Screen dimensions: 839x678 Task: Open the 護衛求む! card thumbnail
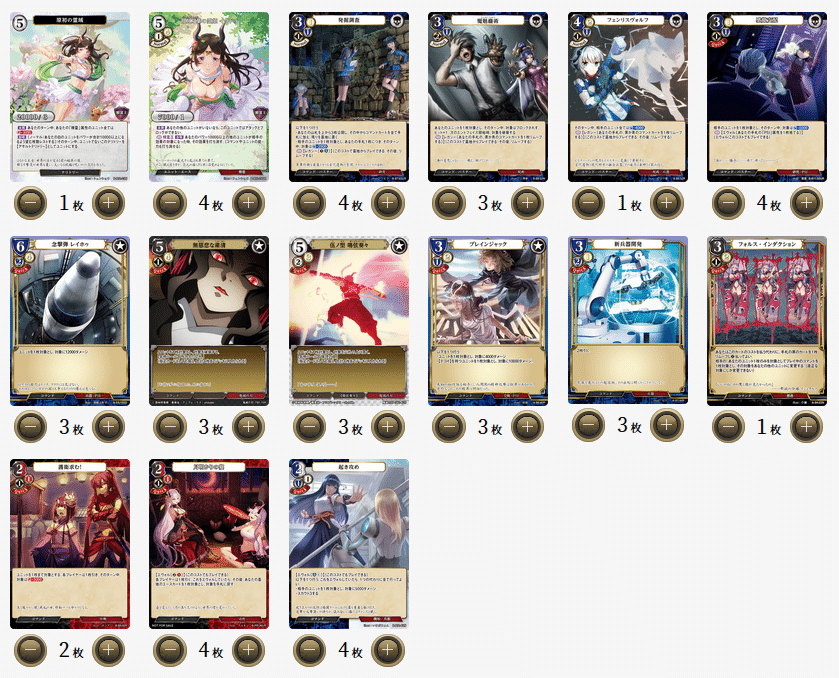point(70,544)
